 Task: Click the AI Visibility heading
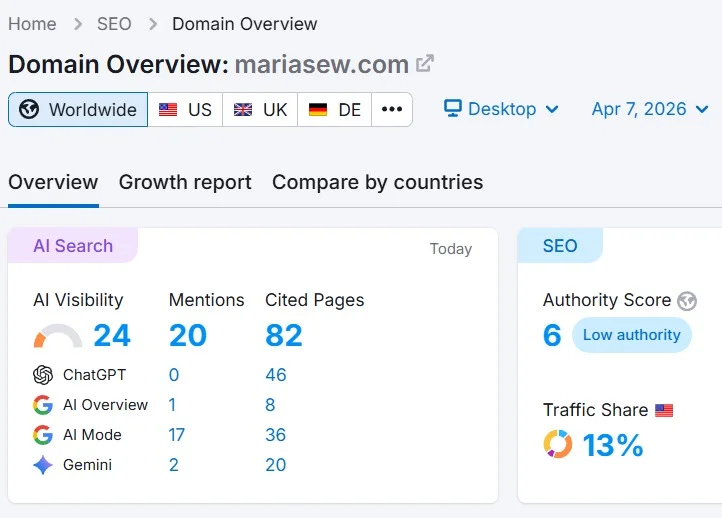(x=78, y=300)
